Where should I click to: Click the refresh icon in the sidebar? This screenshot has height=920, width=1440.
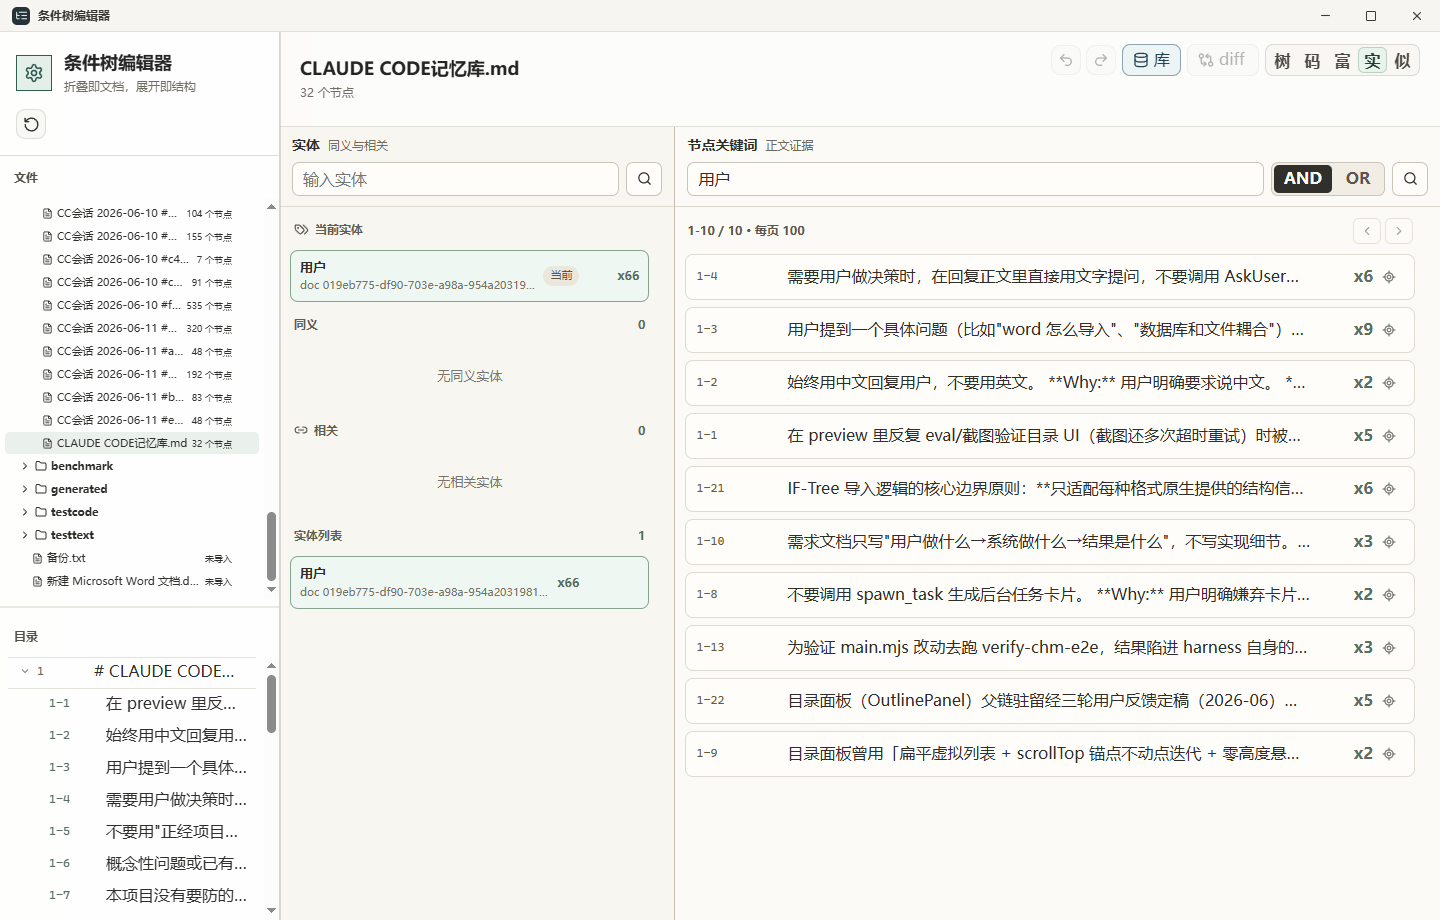[x=31, y=124]
